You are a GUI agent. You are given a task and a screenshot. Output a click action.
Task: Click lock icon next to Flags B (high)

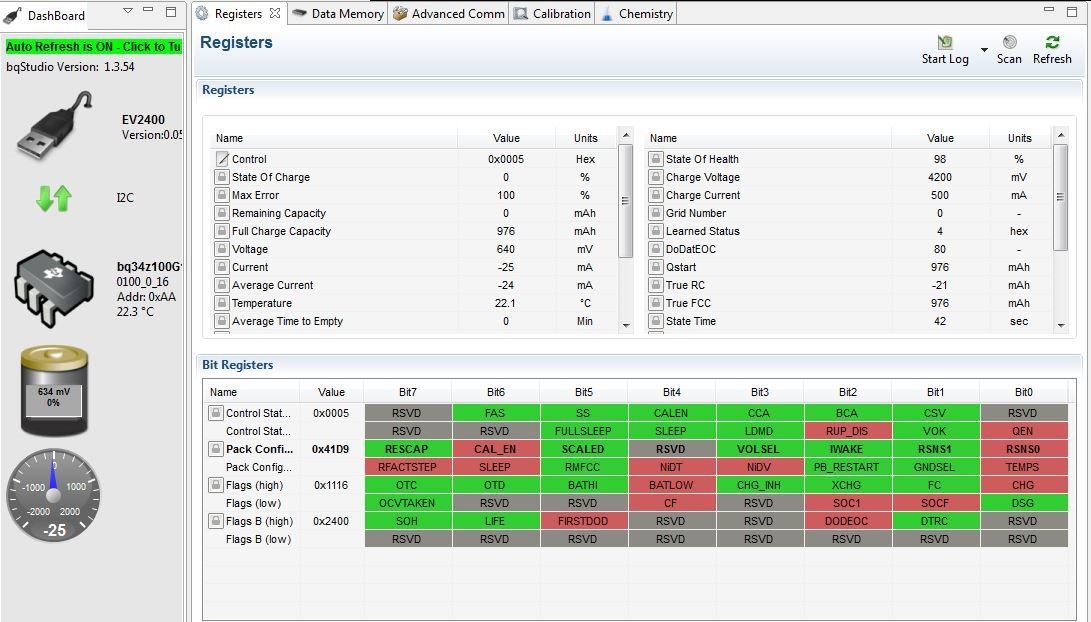[216, 521]
